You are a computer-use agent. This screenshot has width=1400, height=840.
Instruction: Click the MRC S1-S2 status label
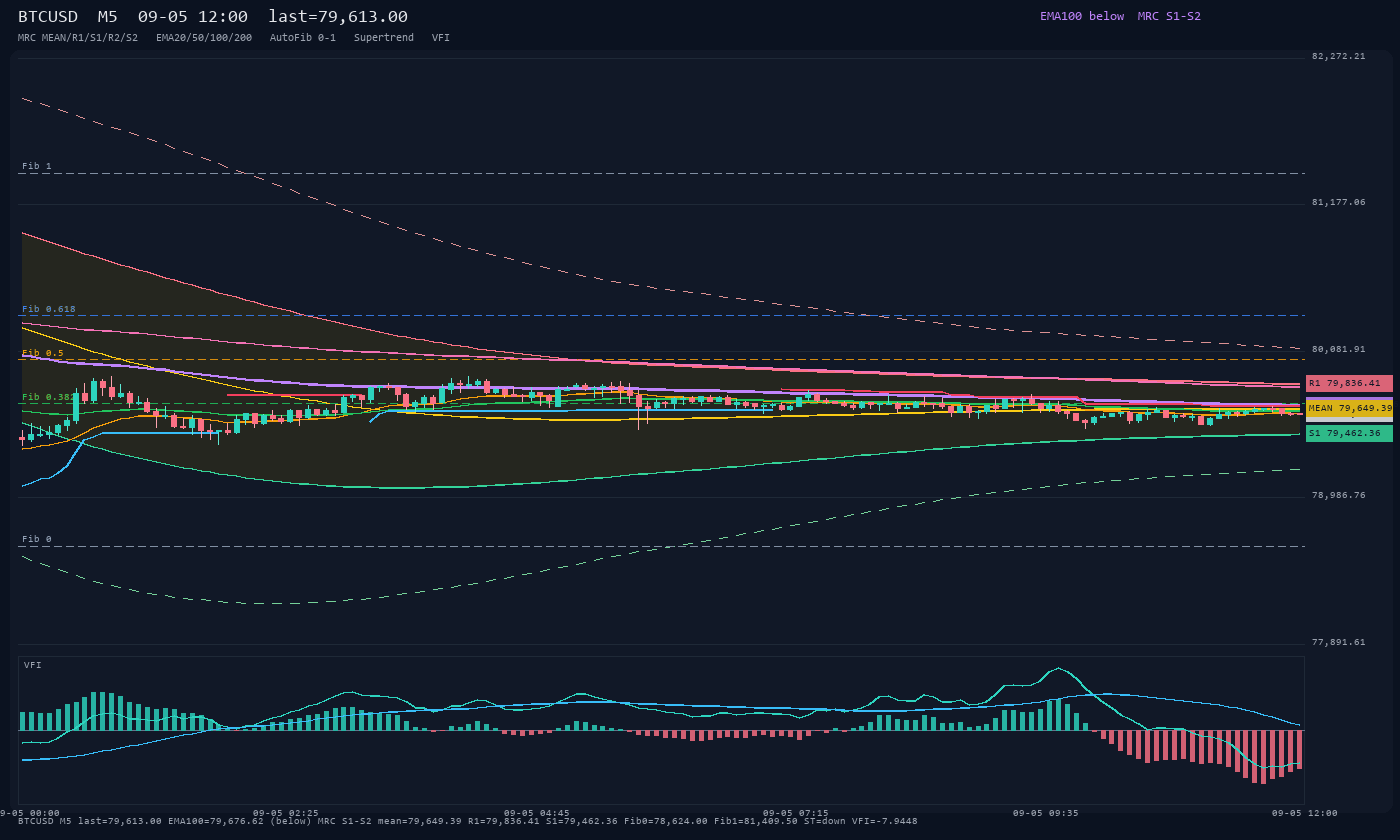1169,16
